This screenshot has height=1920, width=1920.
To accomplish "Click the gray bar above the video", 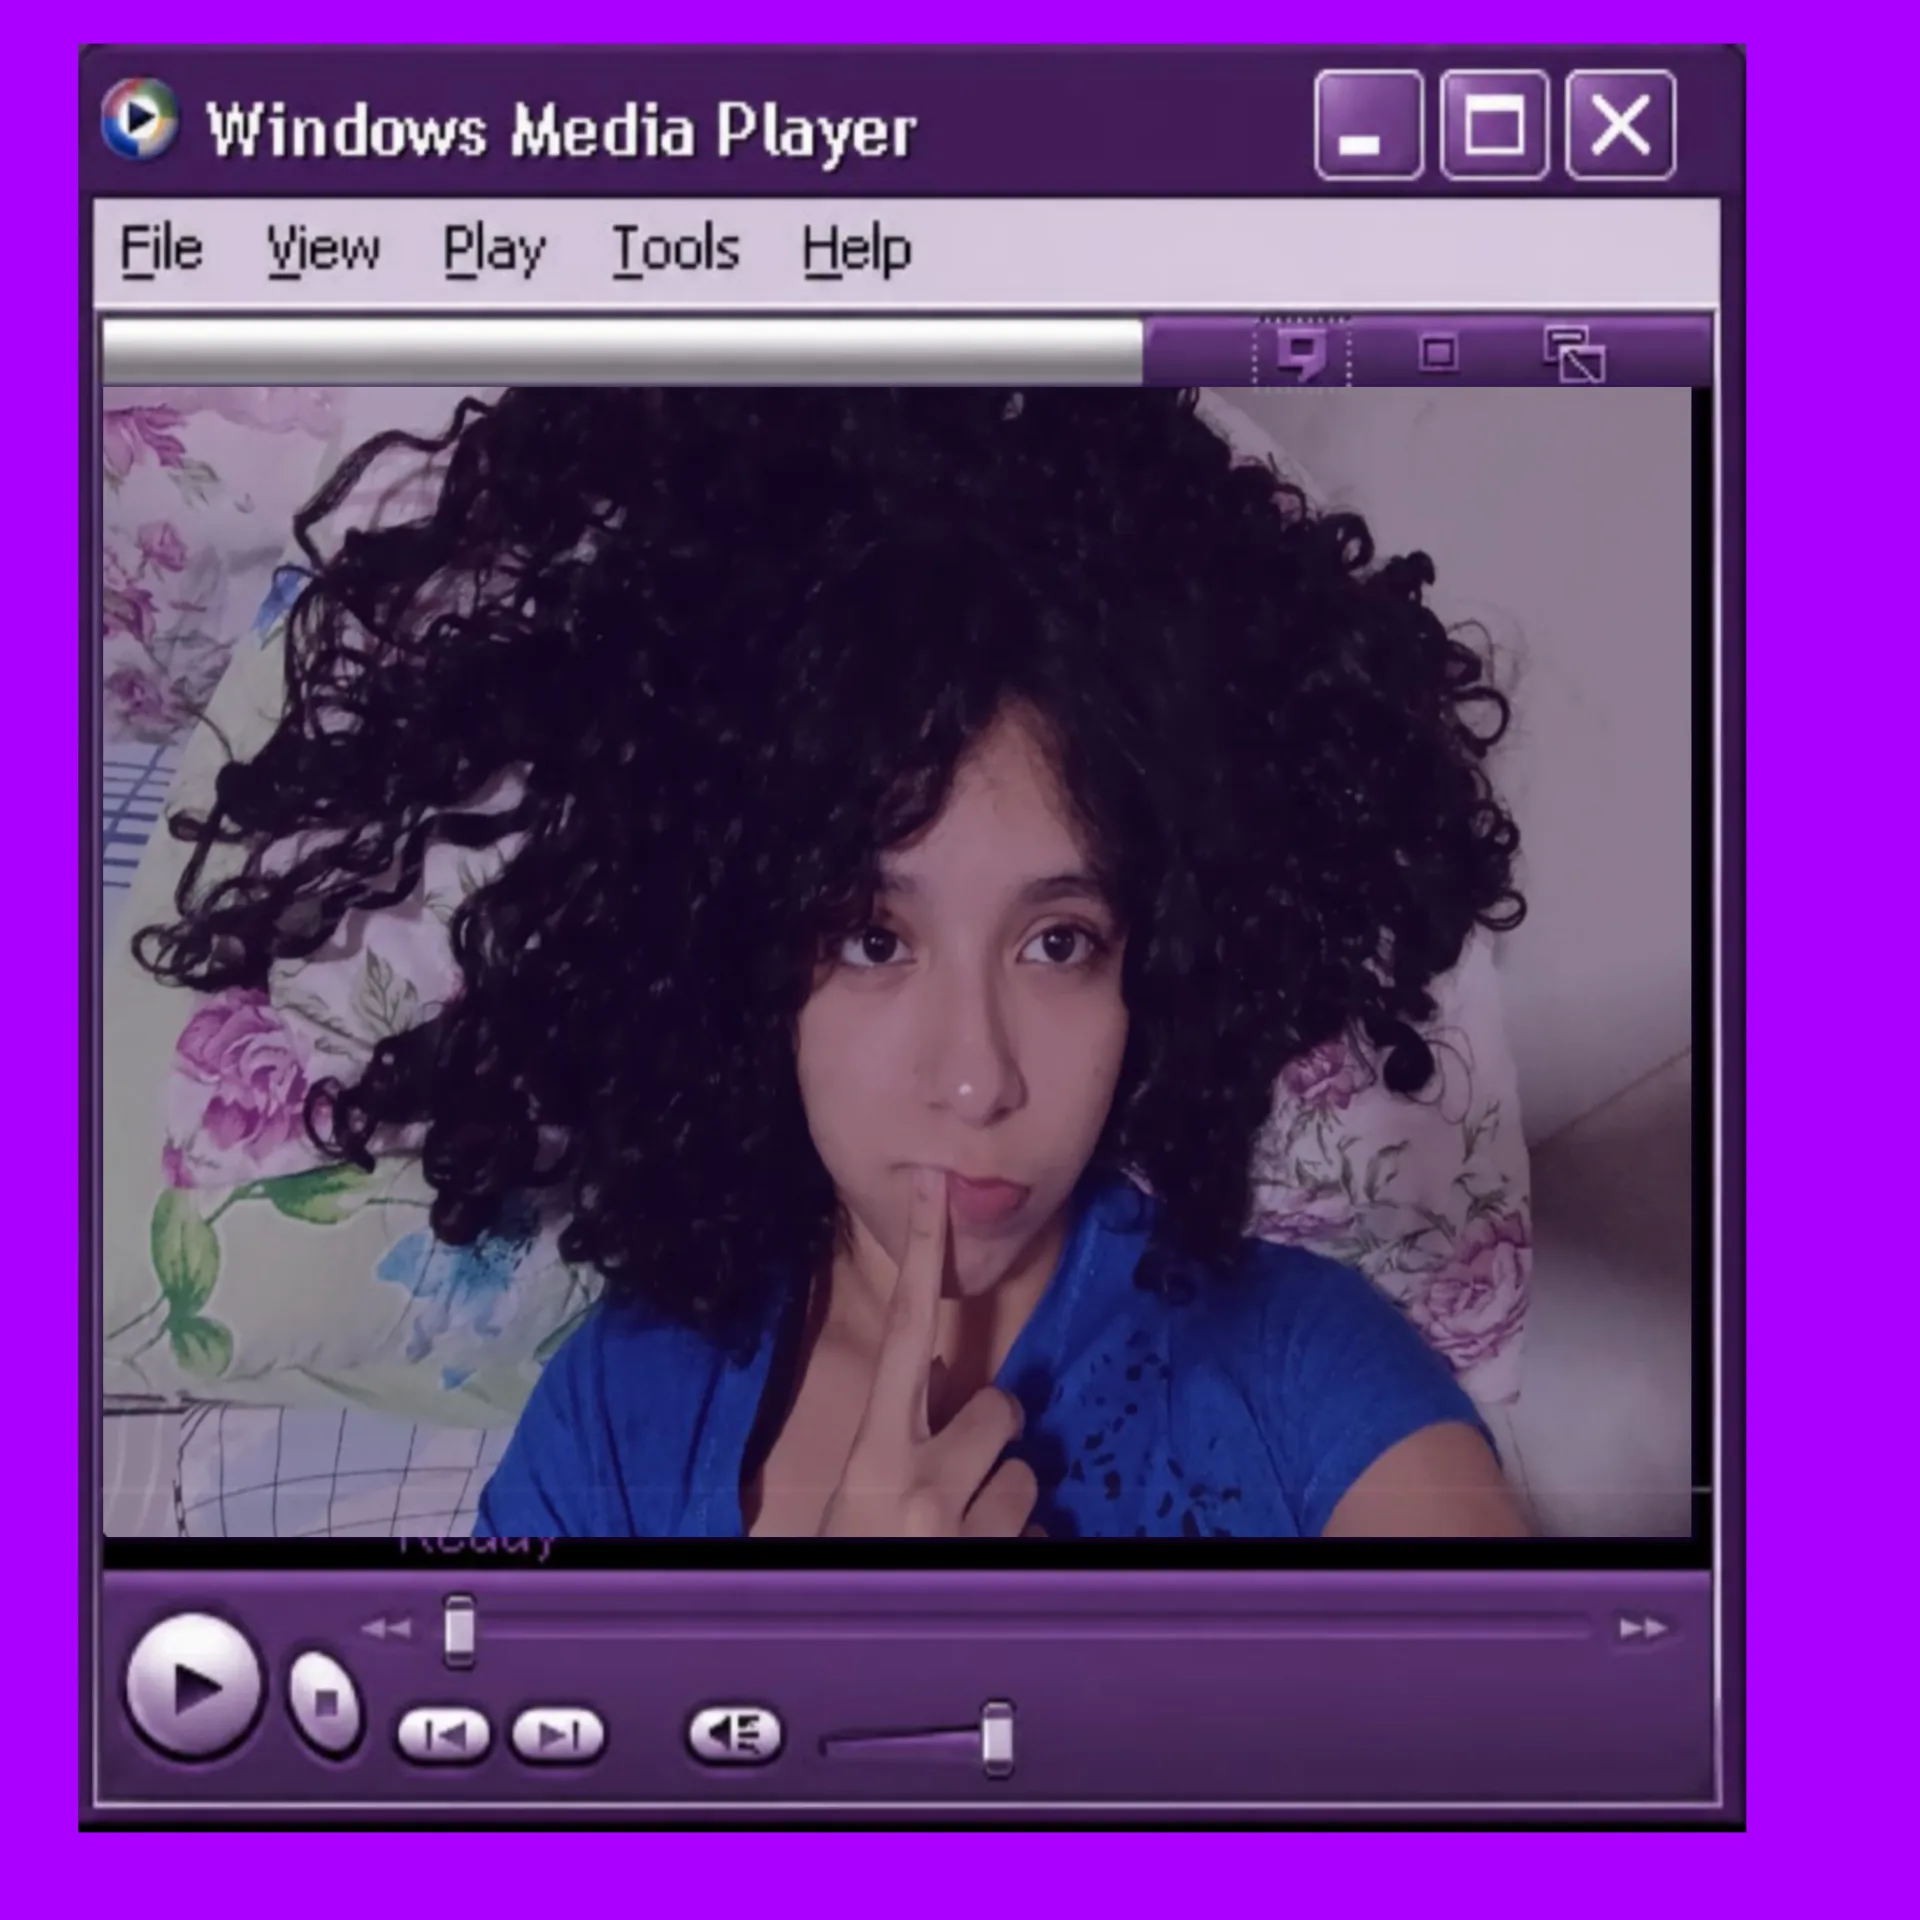I will (622, 351).
